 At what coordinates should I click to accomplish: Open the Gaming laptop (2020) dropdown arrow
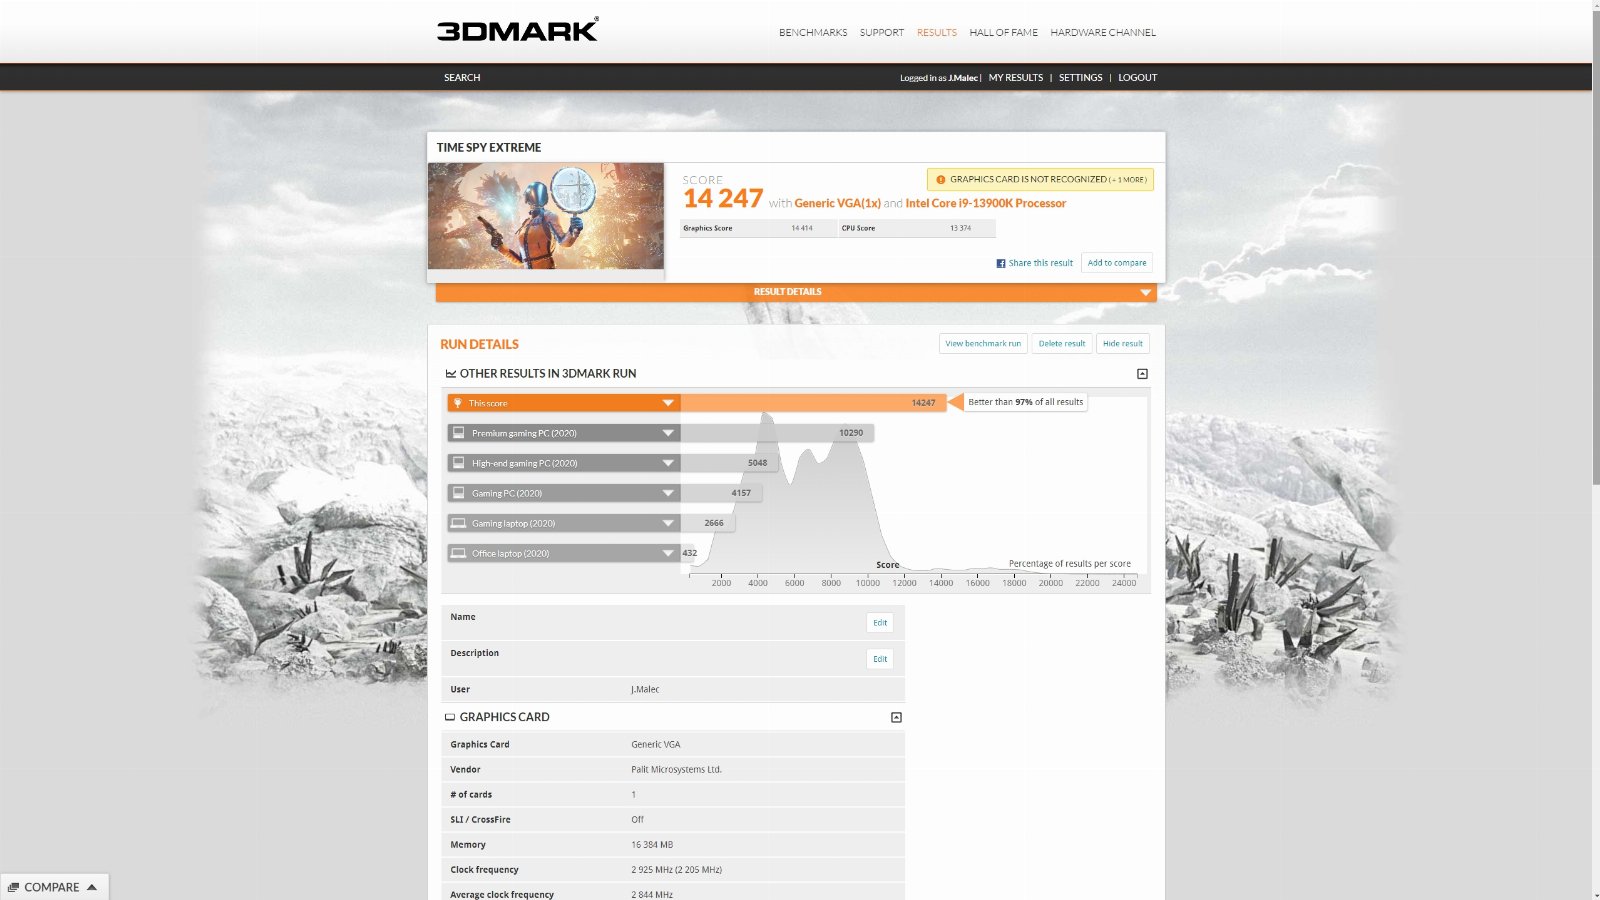pyautogui.click(x=667, y=523)
